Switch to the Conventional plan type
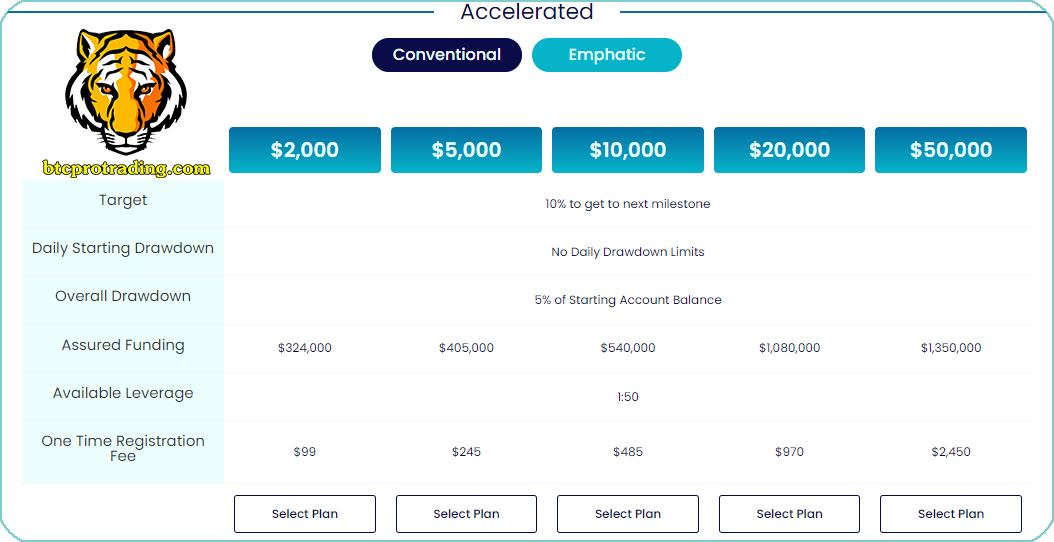The image size is (1054, 542). tap(447, 55)
